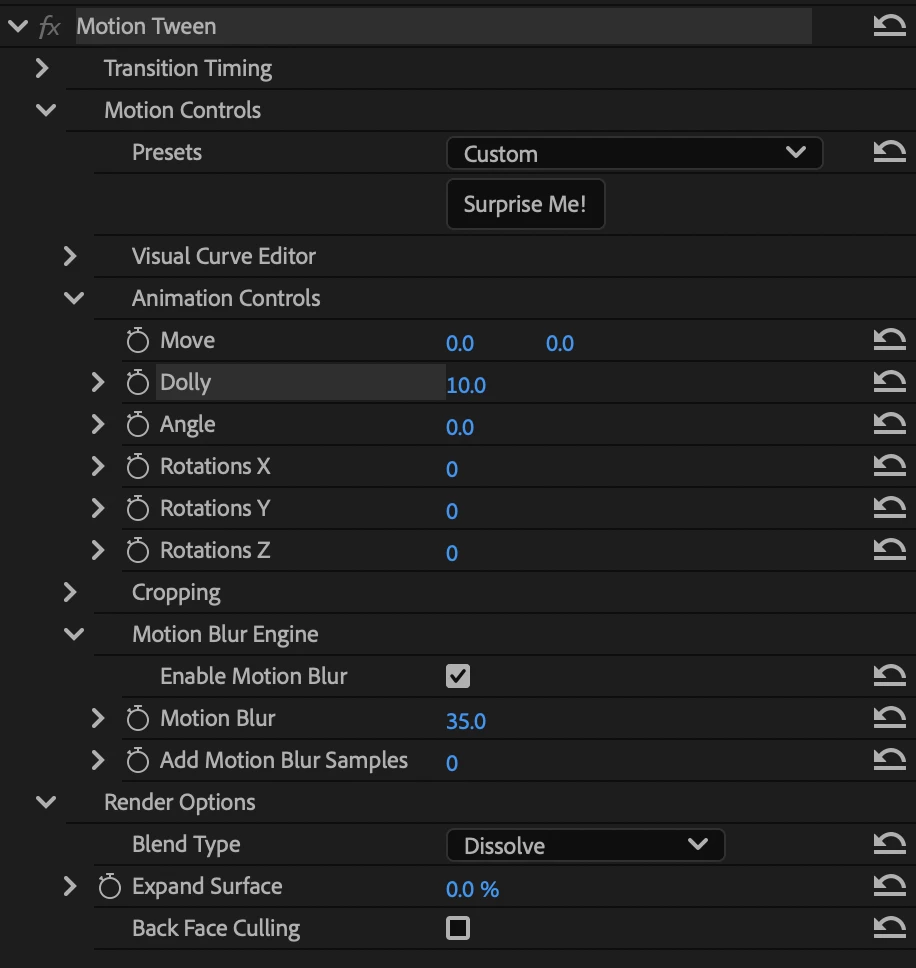
Task: Toggle animation stopwatch for Angle
Action: [x=138, y=424]
